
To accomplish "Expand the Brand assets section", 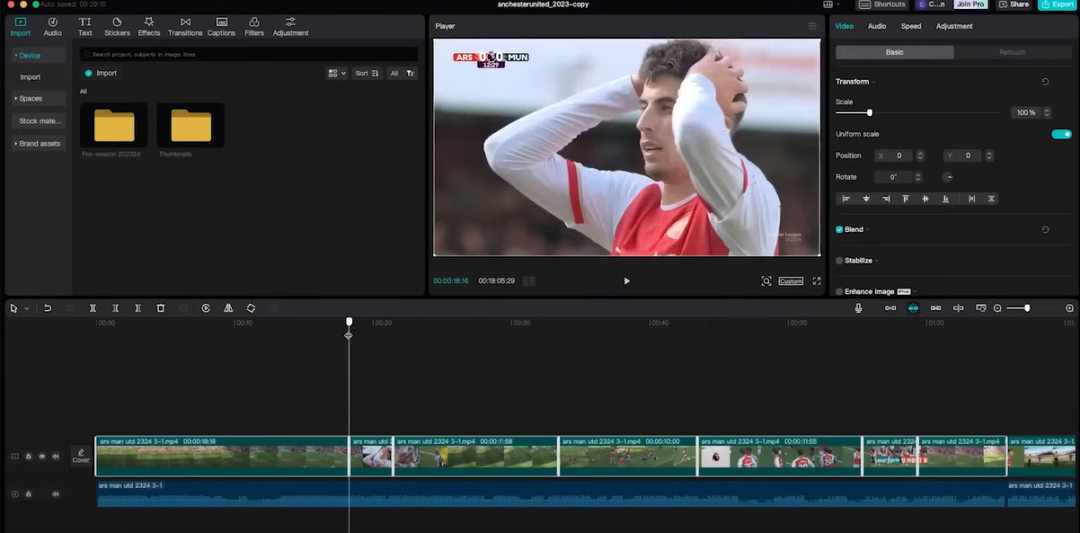I will pos(39,144).
